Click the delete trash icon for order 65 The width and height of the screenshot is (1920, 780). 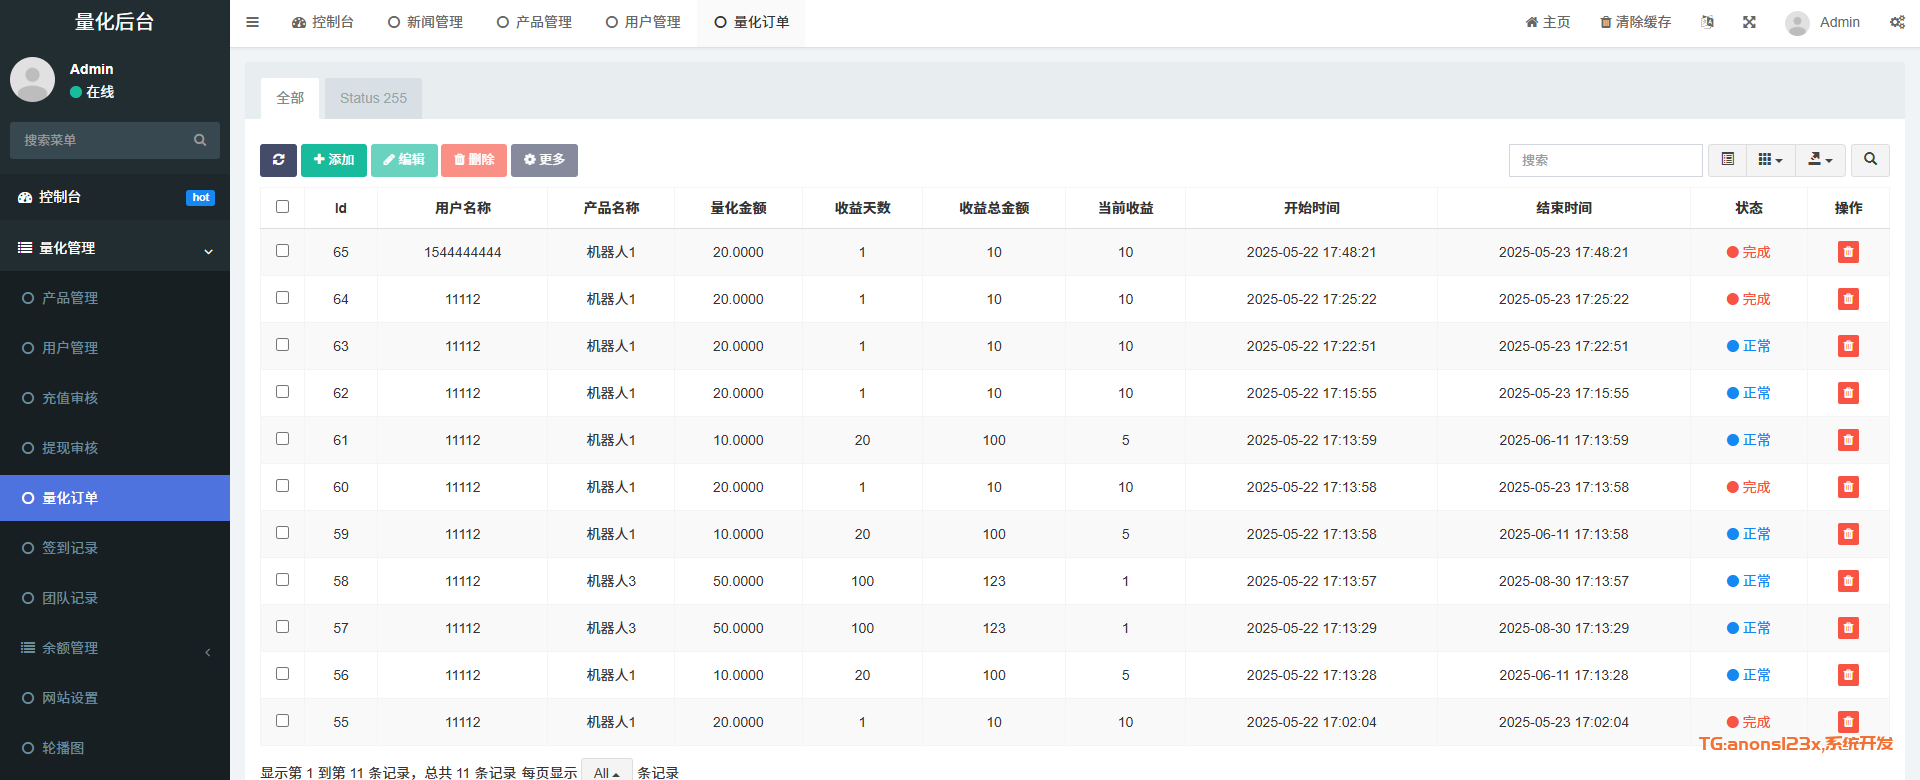pos(1848,252)
